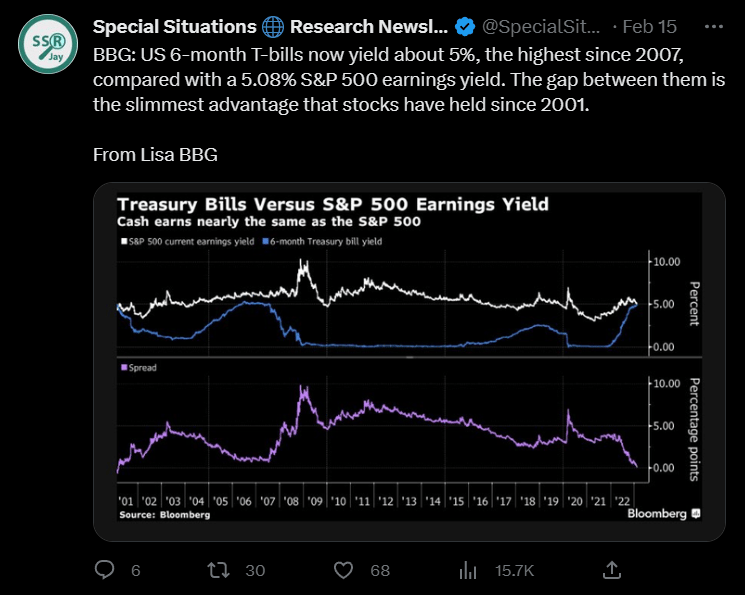Viewport: 745px width, 595px height.
Task: Click the 15.7K views count
Action: 515,570
